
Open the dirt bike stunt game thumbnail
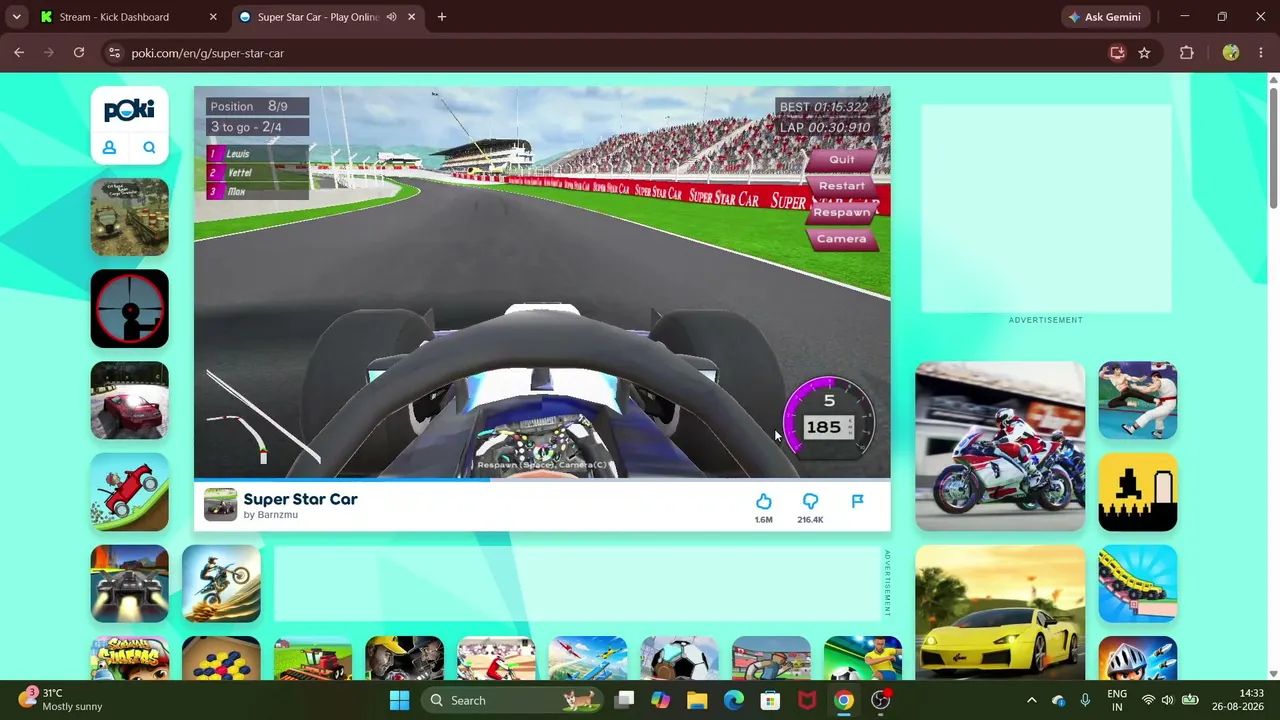click(x=221, y=584)
